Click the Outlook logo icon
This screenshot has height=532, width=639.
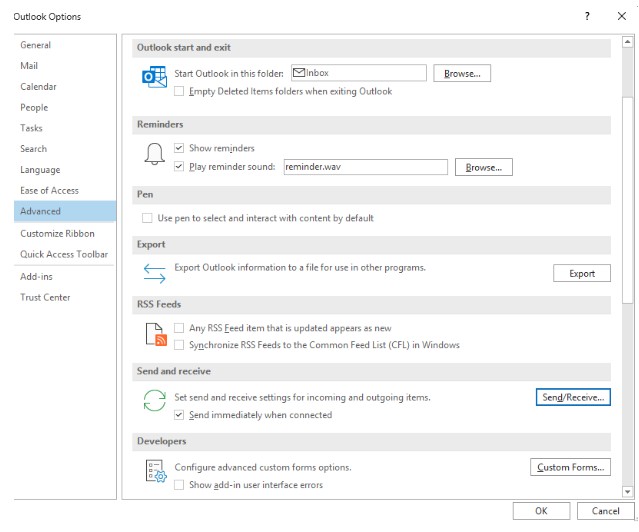pos(154,77)
